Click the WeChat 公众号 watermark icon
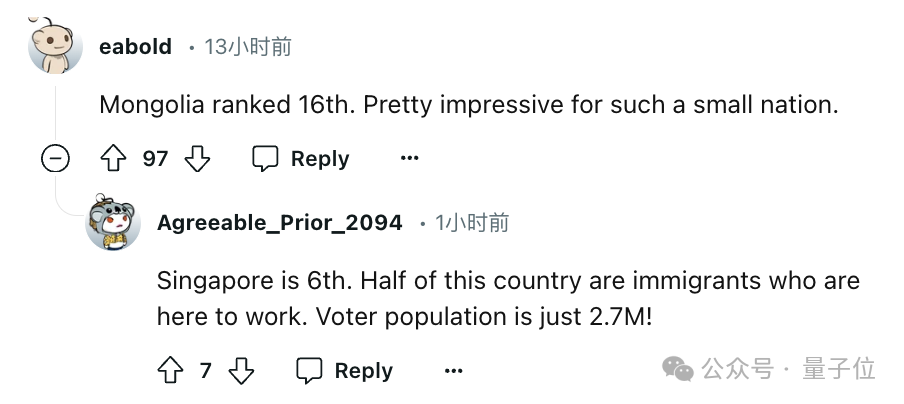The height and width of the screenshot is (404, 904). (679, 369)
